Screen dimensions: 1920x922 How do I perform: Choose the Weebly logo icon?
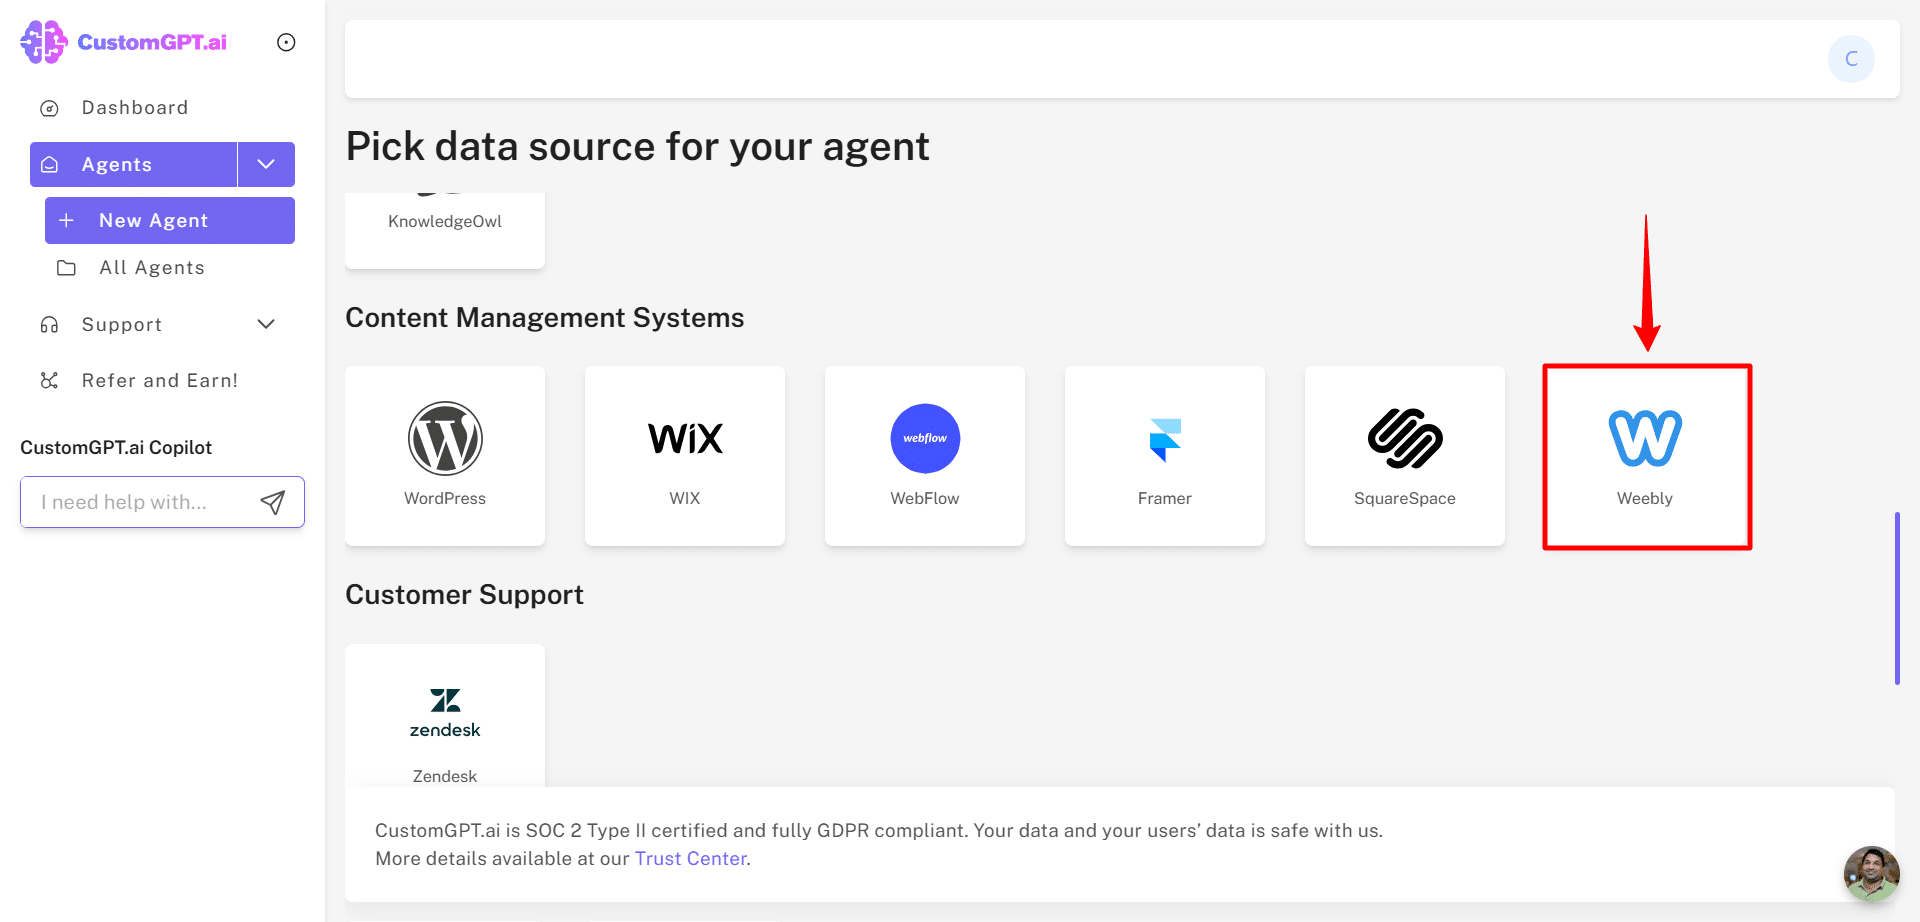(x=1645, y=438)
